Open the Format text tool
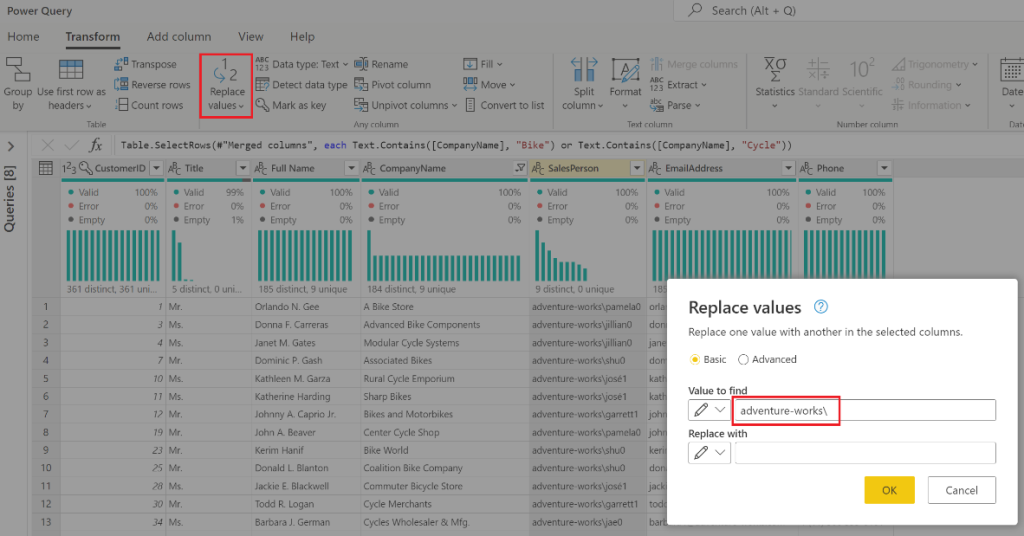Image resolution: width=1024 pixels, height=536 pixels. tap(625, 84)
